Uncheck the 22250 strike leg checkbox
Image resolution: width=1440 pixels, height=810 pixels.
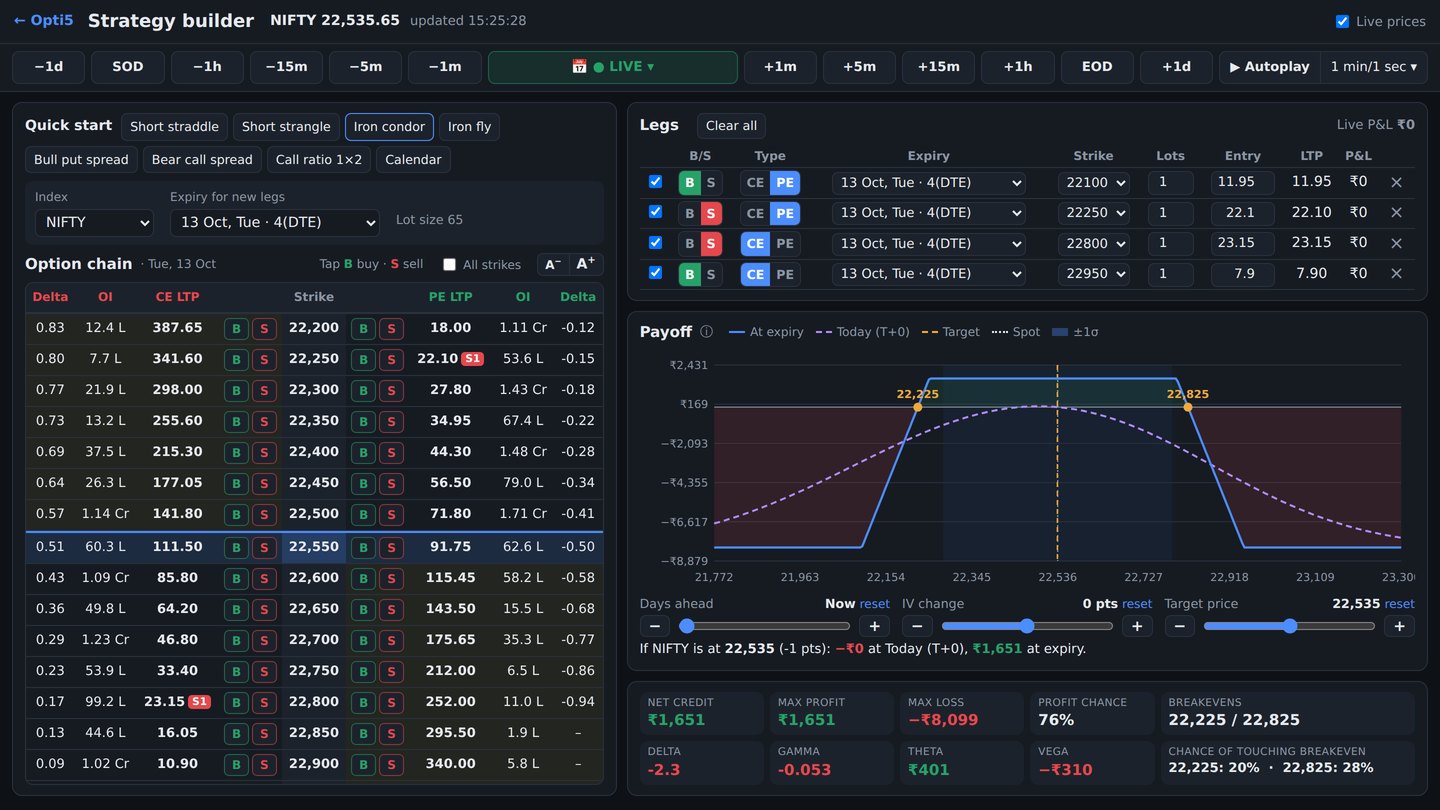(655, 212)
